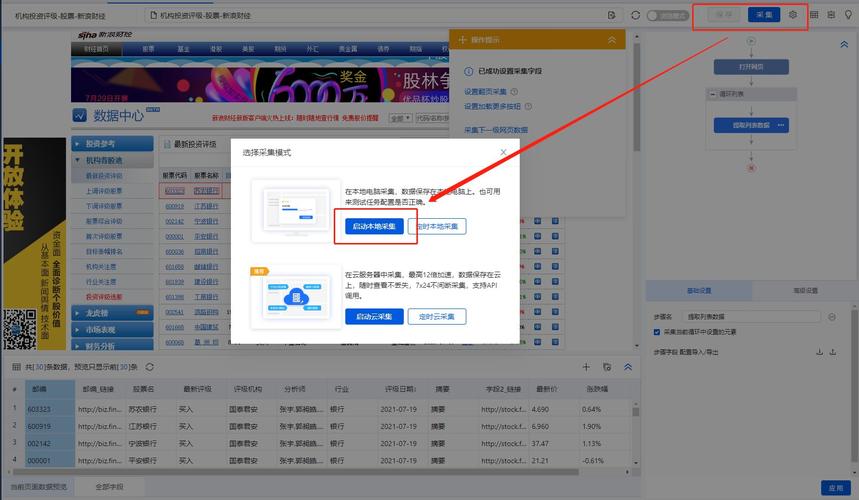Select the 评级机构 column header

pyautogui.click(x=248, y=389)
